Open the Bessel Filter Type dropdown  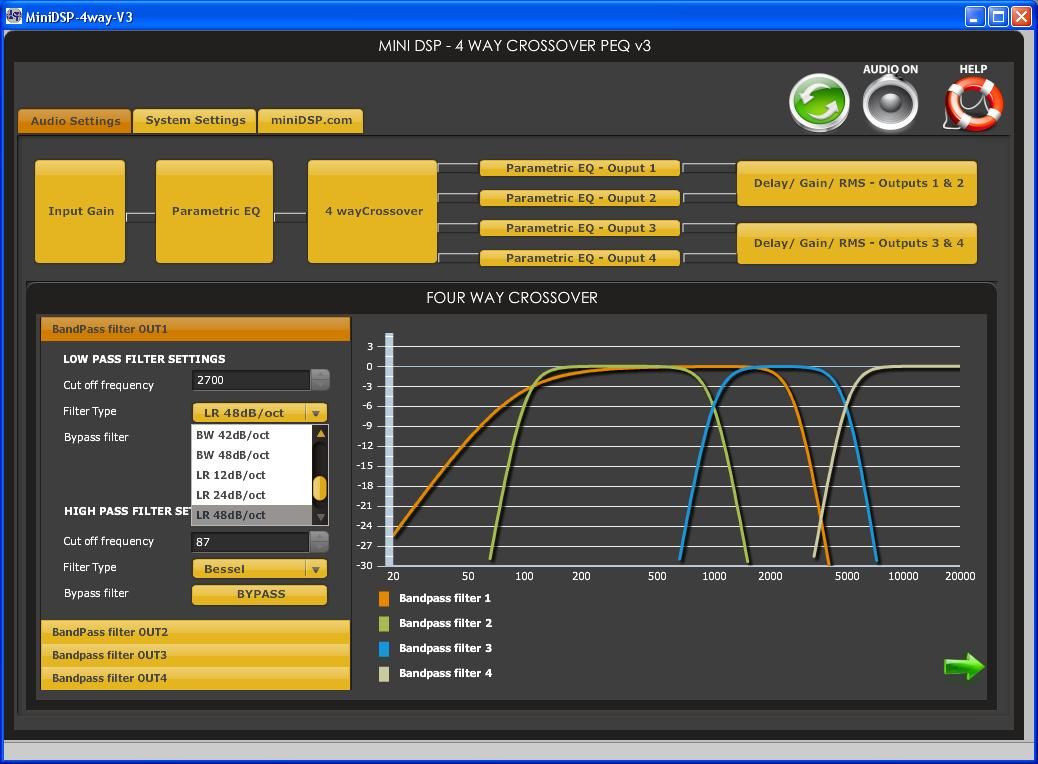(260, 569)
